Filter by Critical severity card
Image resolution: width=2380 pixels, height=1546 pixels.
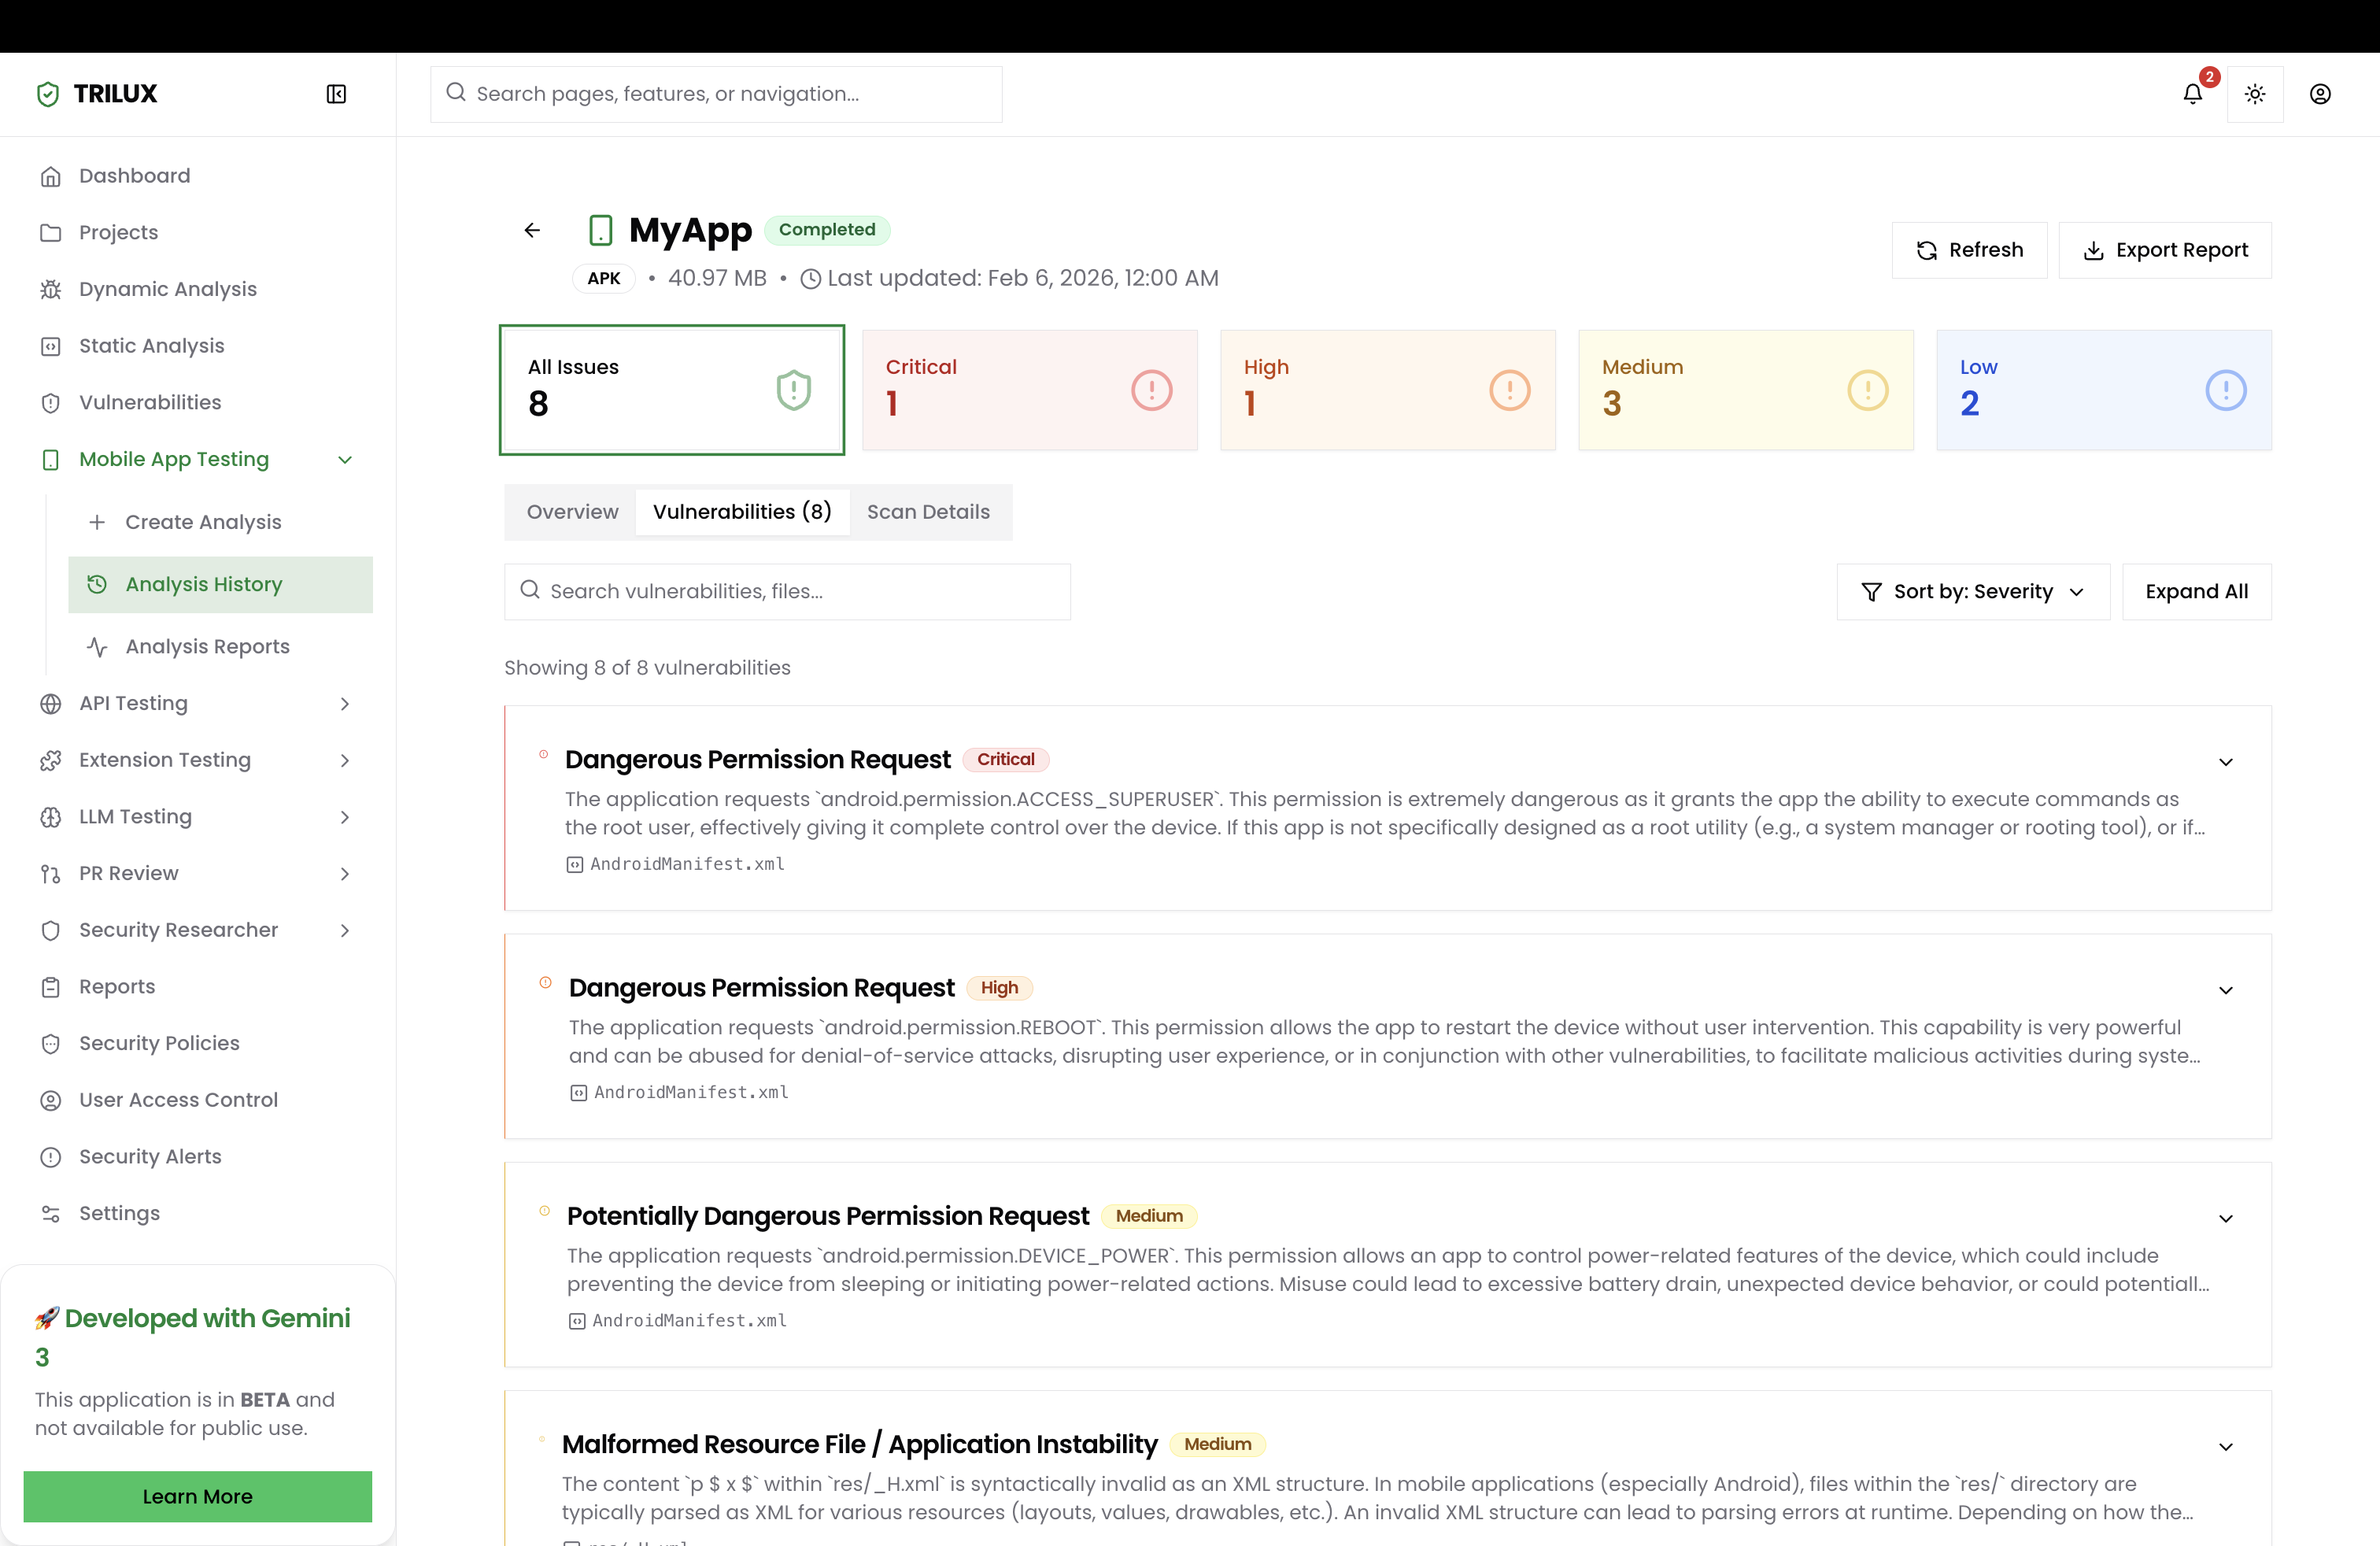coord(1029,390)
